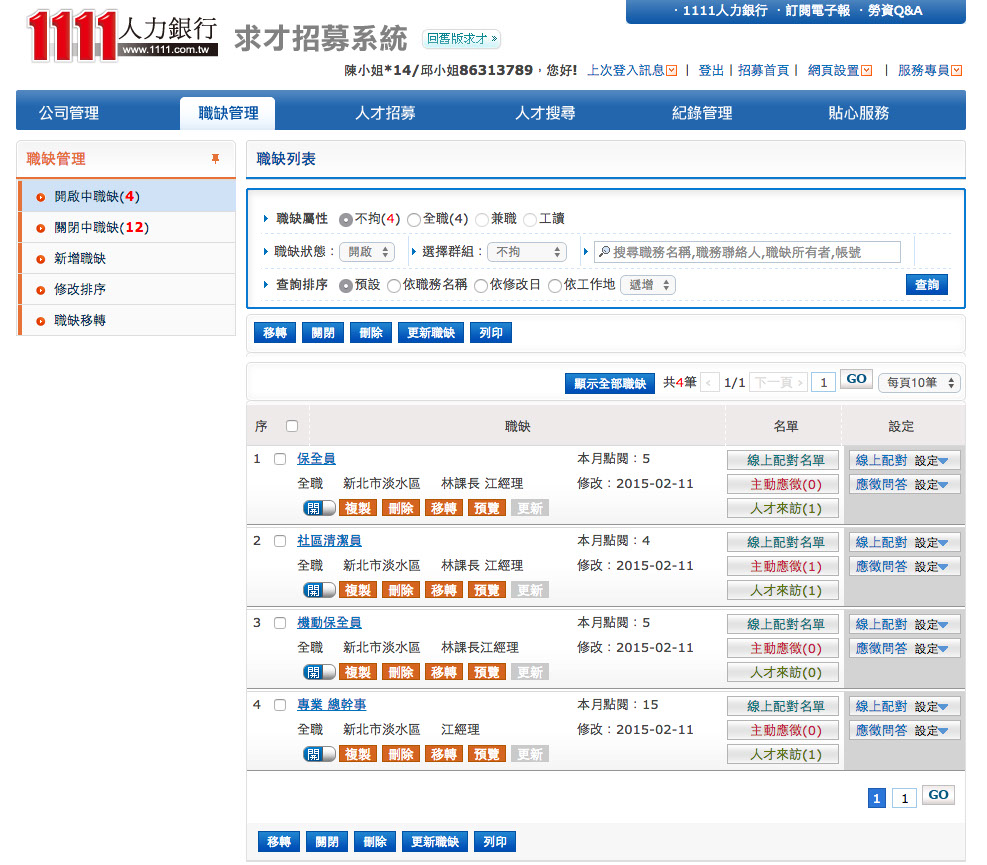This screenshot has width=987, height=865.
Task: Open the 專業 總幹事 job link
Action: 331,705
